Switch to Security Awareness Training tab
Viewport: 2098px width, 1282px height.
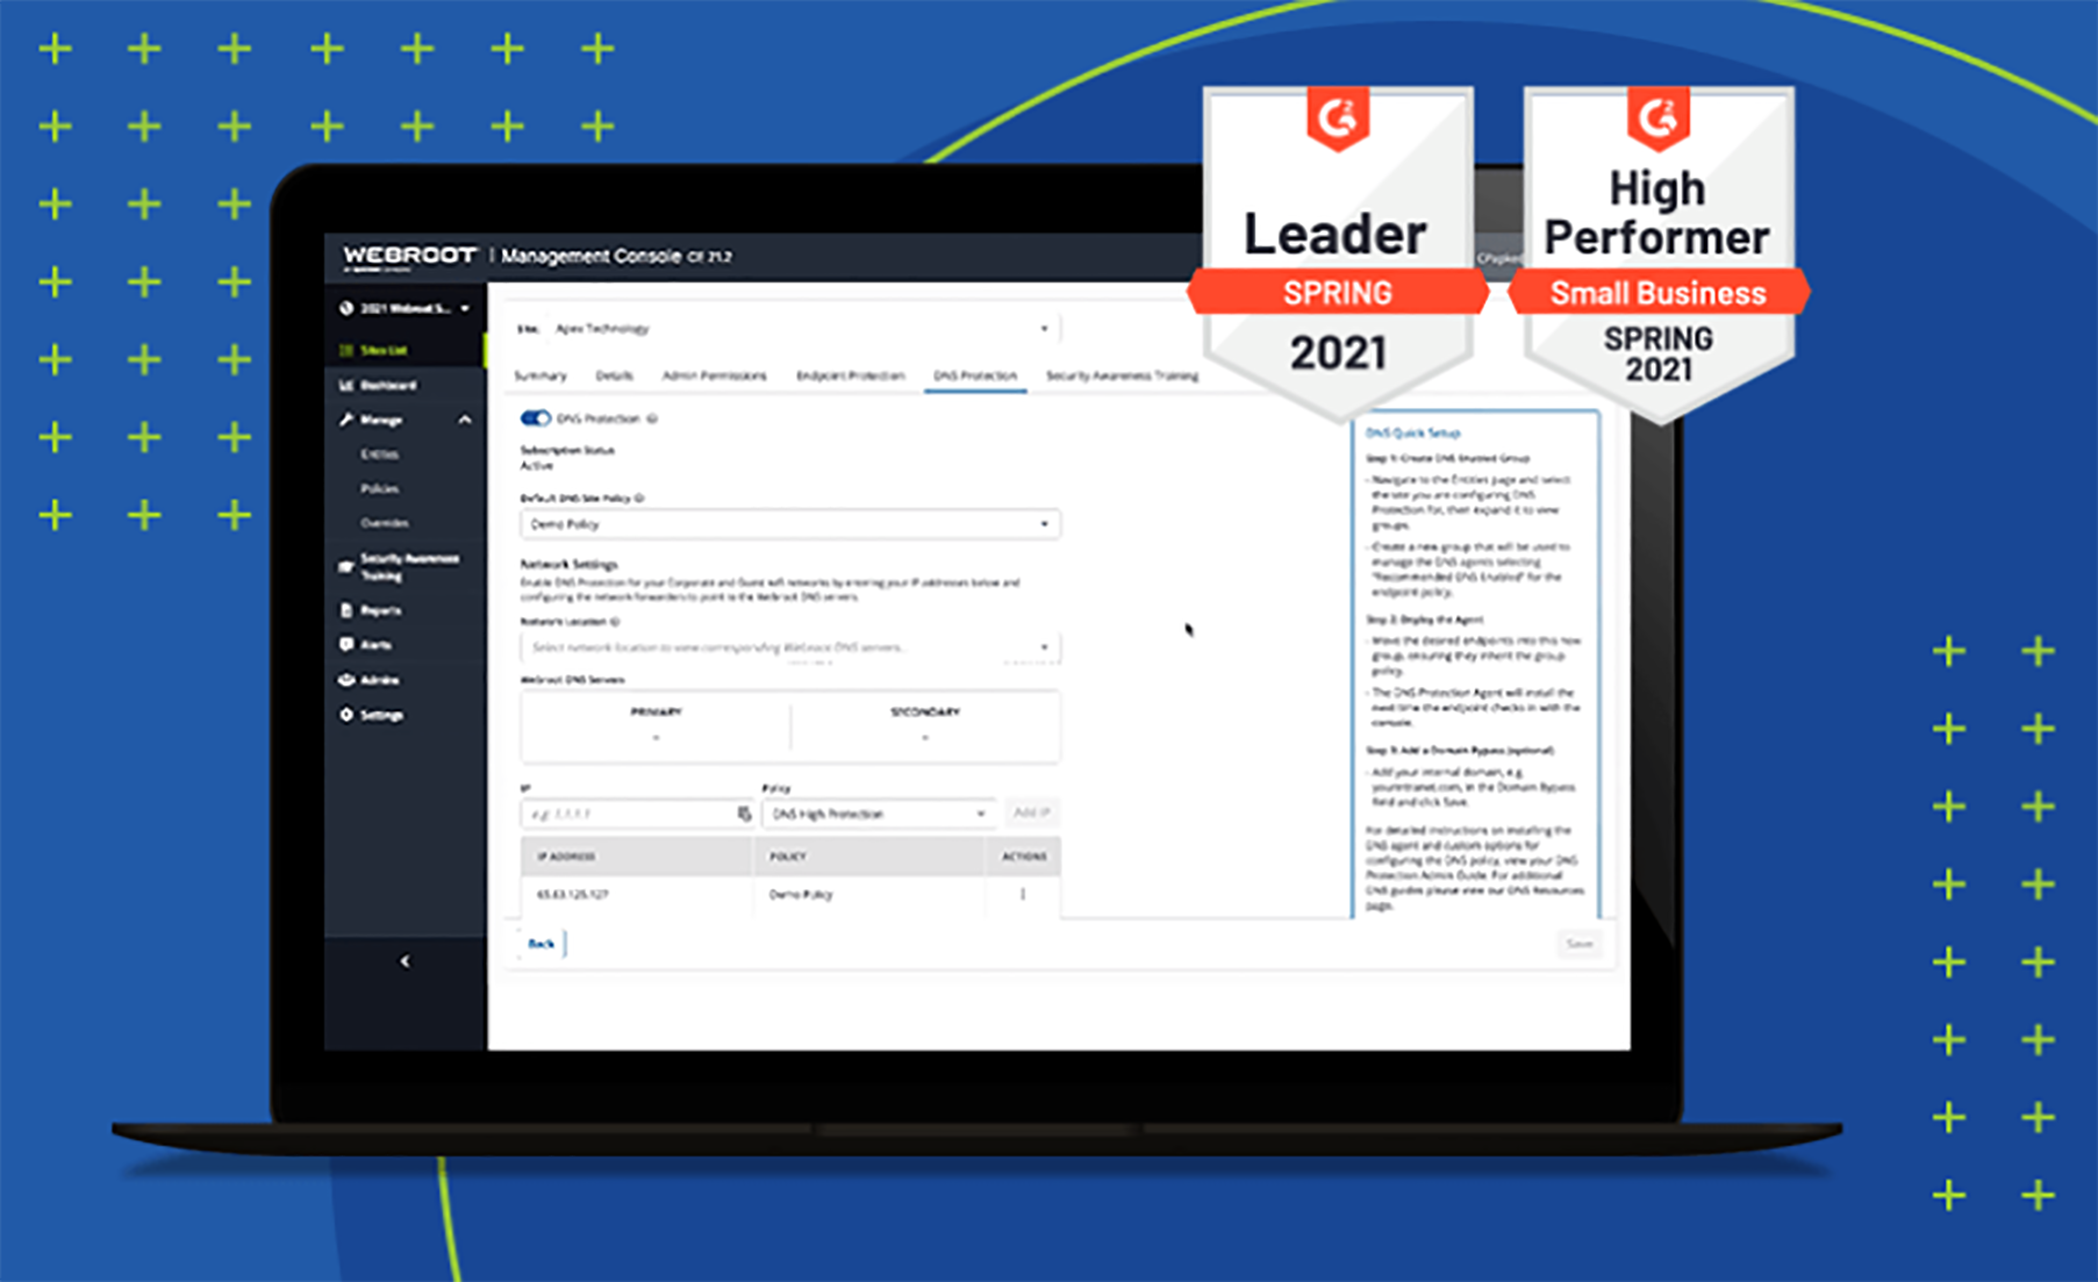(1122, 376)
